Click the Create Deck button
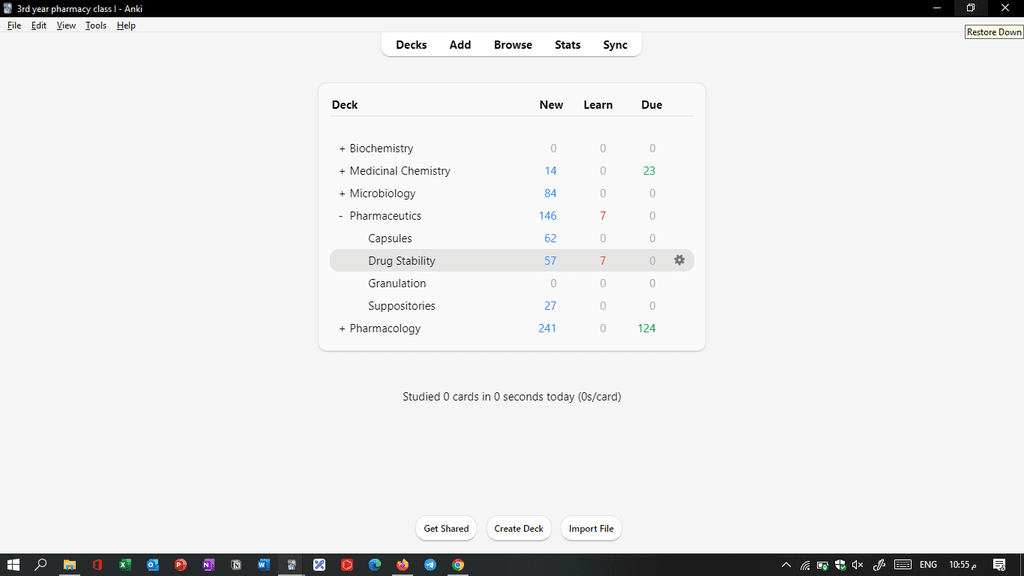The height and width of the screenshot is (576, 1024). [519, 528]
